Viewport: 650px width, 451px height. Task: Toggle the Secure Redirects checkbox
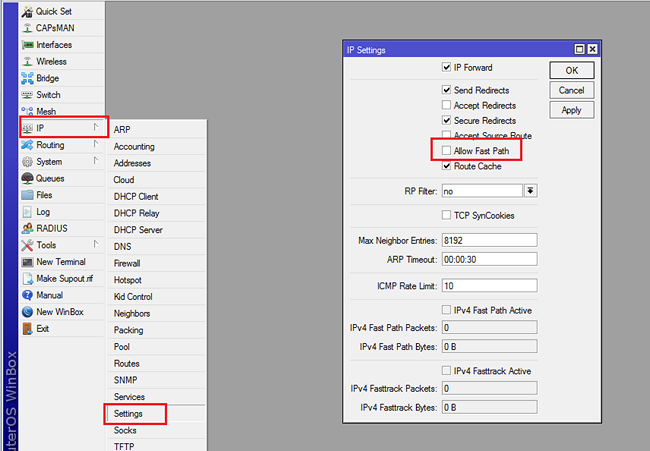pyautogui.click(x=446, y=120)
